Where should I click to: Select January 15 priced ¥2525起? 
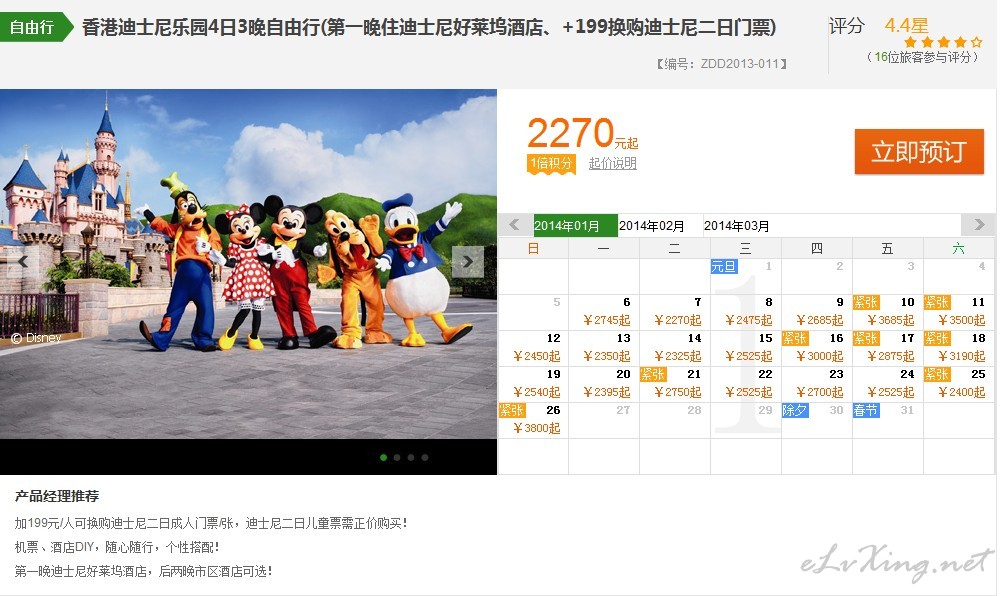(746, 348)
